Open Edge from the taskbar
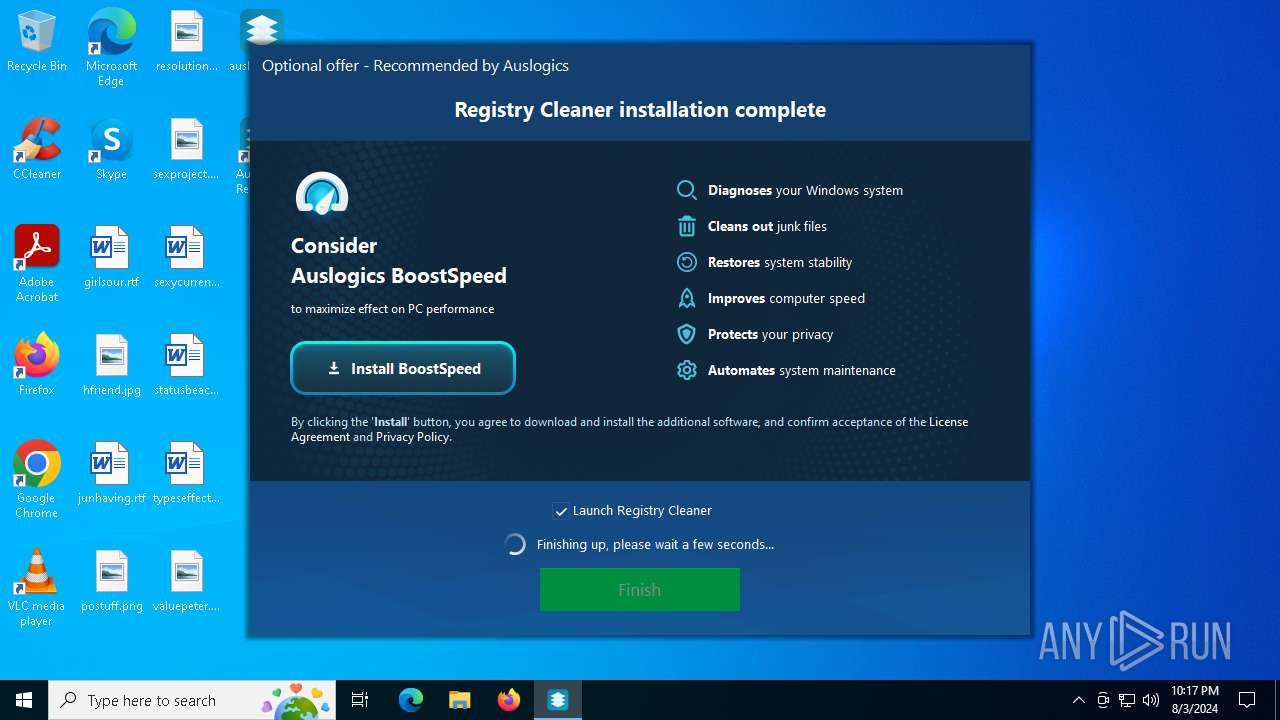This screenshot has width=1280, height=720. click(x=411, y=700)
